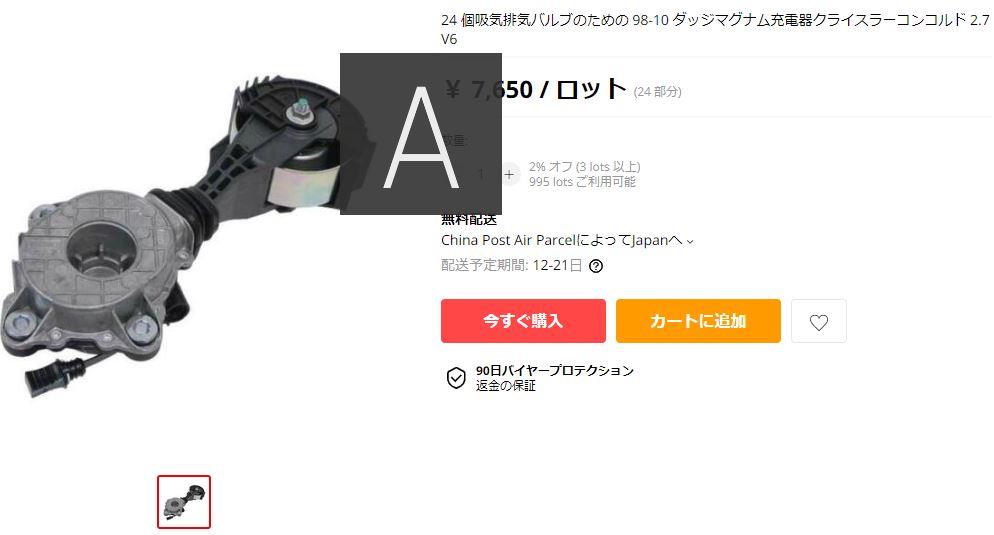Screen dimensions: 994x535
Task: Click the buyer protection shield icon
Action: [x=456, y=378]
